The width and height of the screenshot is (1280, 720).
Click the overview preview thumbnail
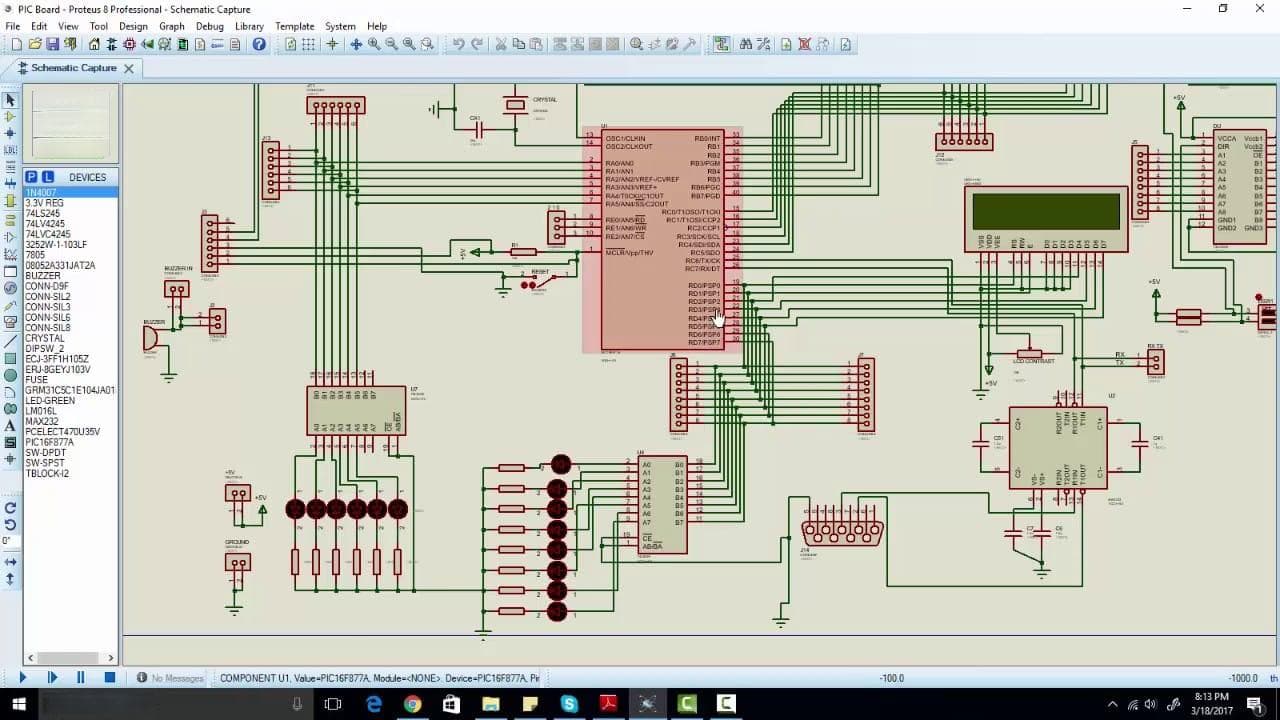(x=70, y=123)
